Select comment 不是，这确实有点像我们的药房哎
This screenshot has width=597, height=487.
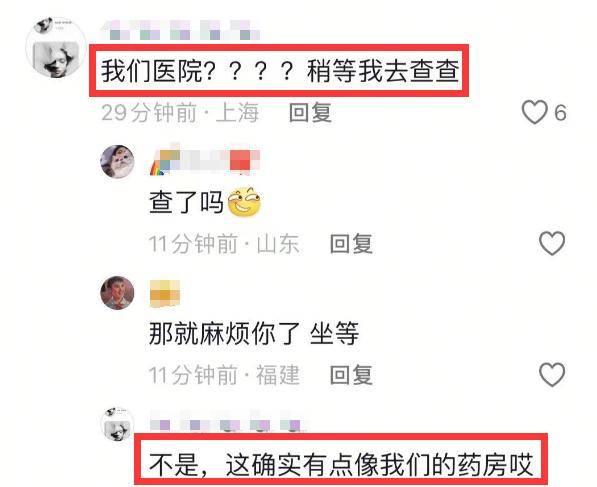point(341,465)
